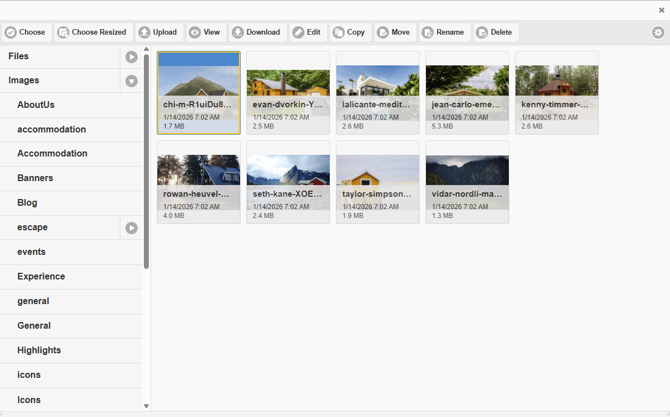Click the folder tree scroll-down arrow
This screenshot has height=417, width=670.
[146, 406]
